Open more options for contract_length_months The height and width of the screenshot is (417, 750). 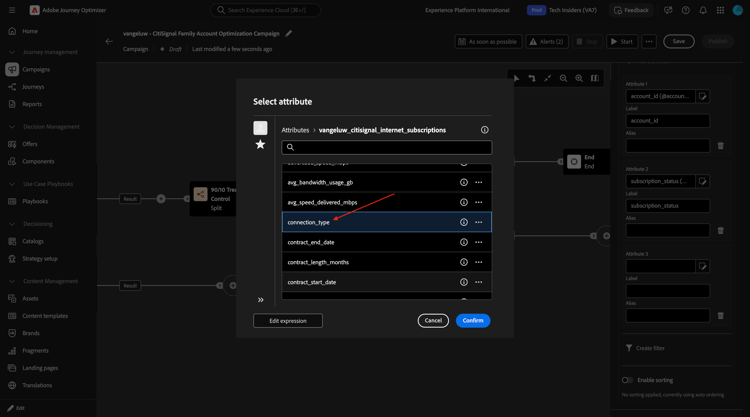pos(478,262)
